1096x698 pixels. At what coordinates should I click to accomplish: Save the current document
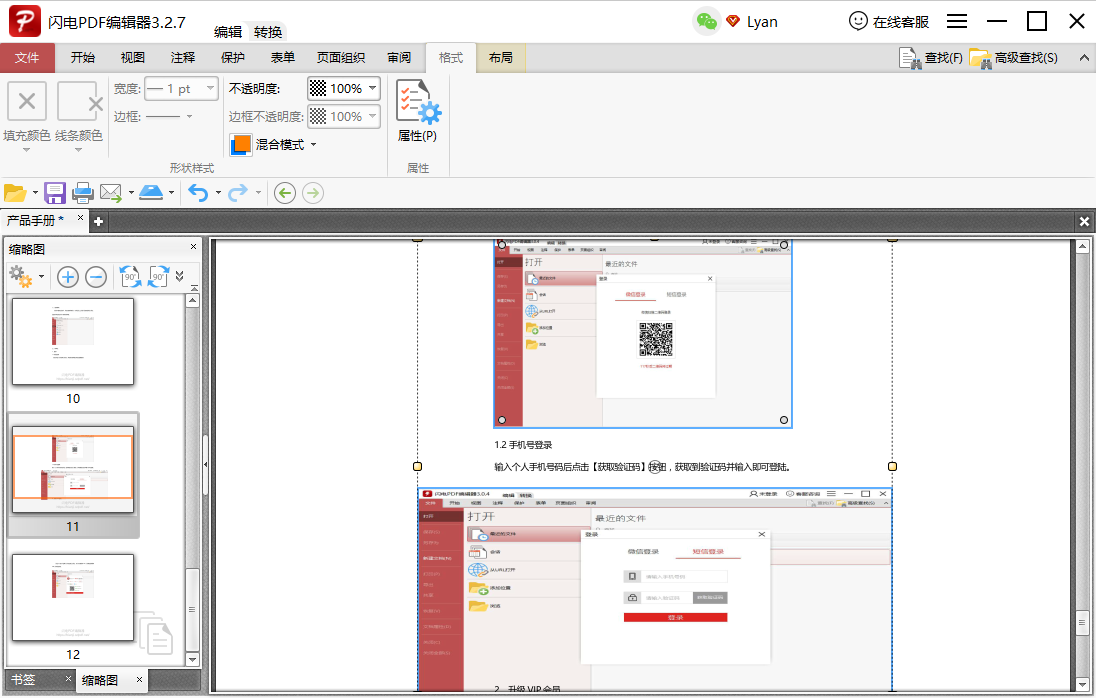click(54, 192)
